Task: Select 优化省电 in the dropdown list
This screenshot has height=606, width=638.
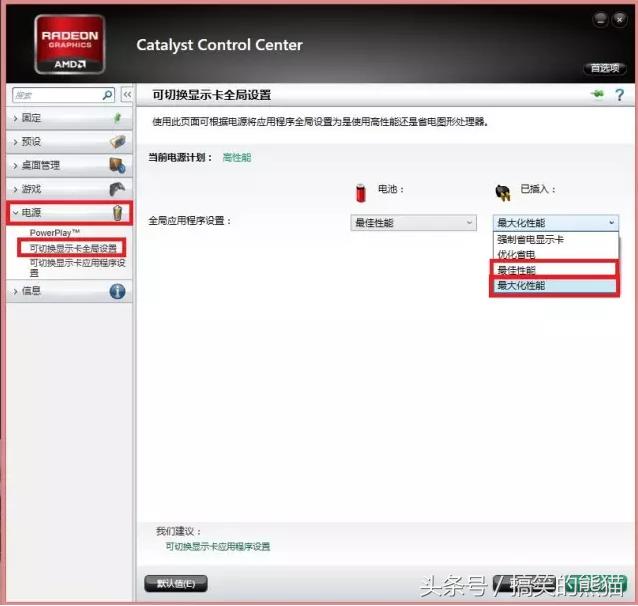Action: click(x=517, y=255)
